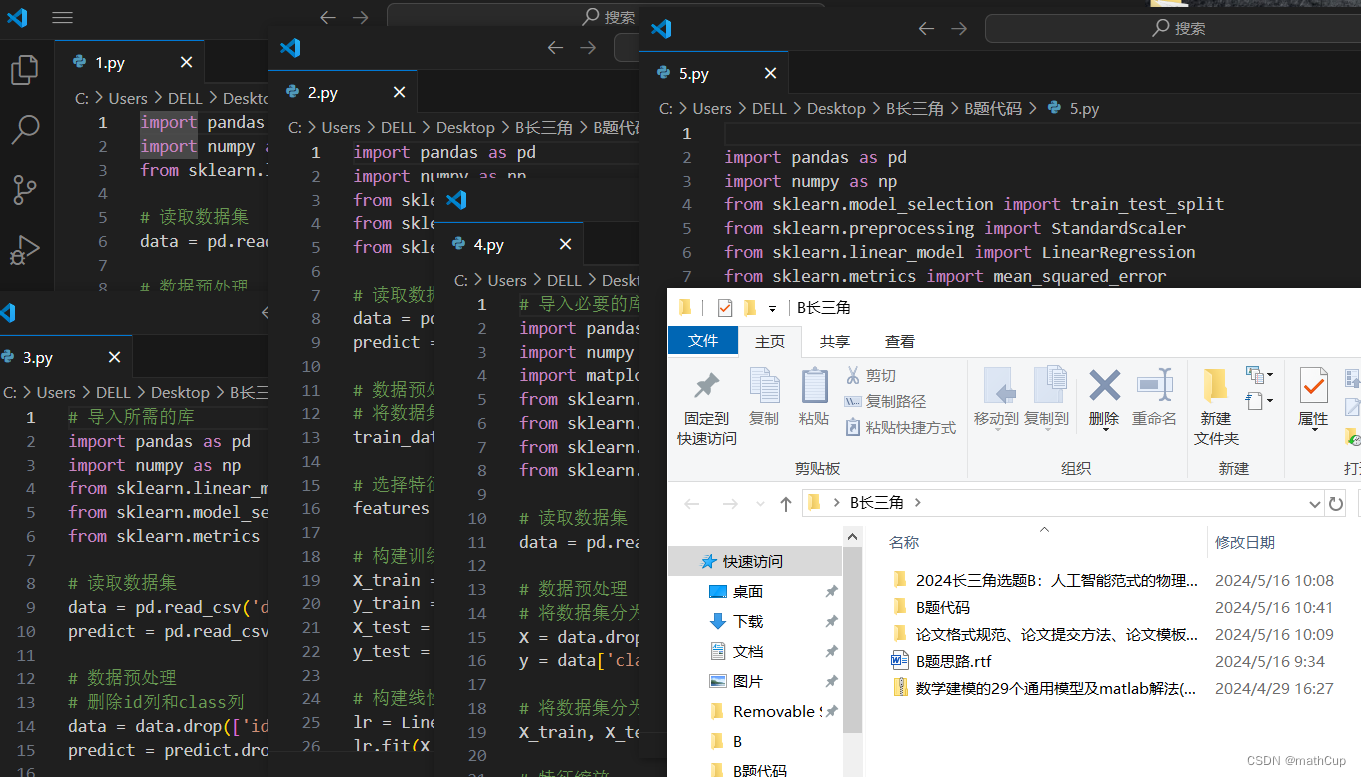The width and height of the screenshot is (1361, 777).
Task: Open Source Control in the VS Code activity bar
Action: point(24,189)
